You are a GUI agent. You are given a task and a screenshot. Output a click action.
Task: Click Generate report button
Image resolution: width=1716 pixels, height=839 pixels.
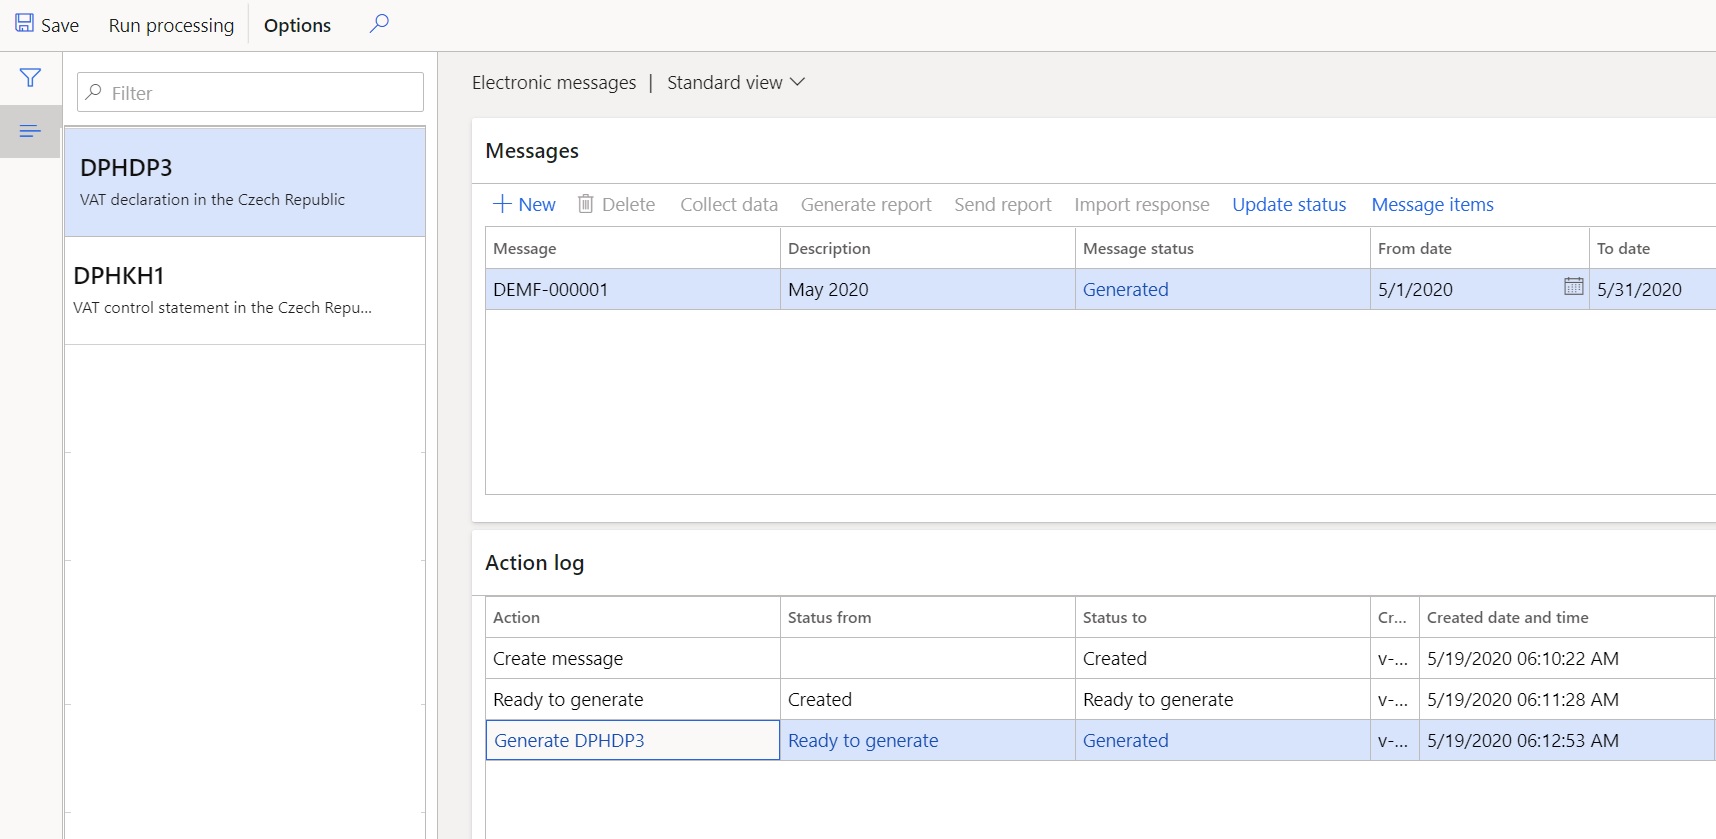866,204
